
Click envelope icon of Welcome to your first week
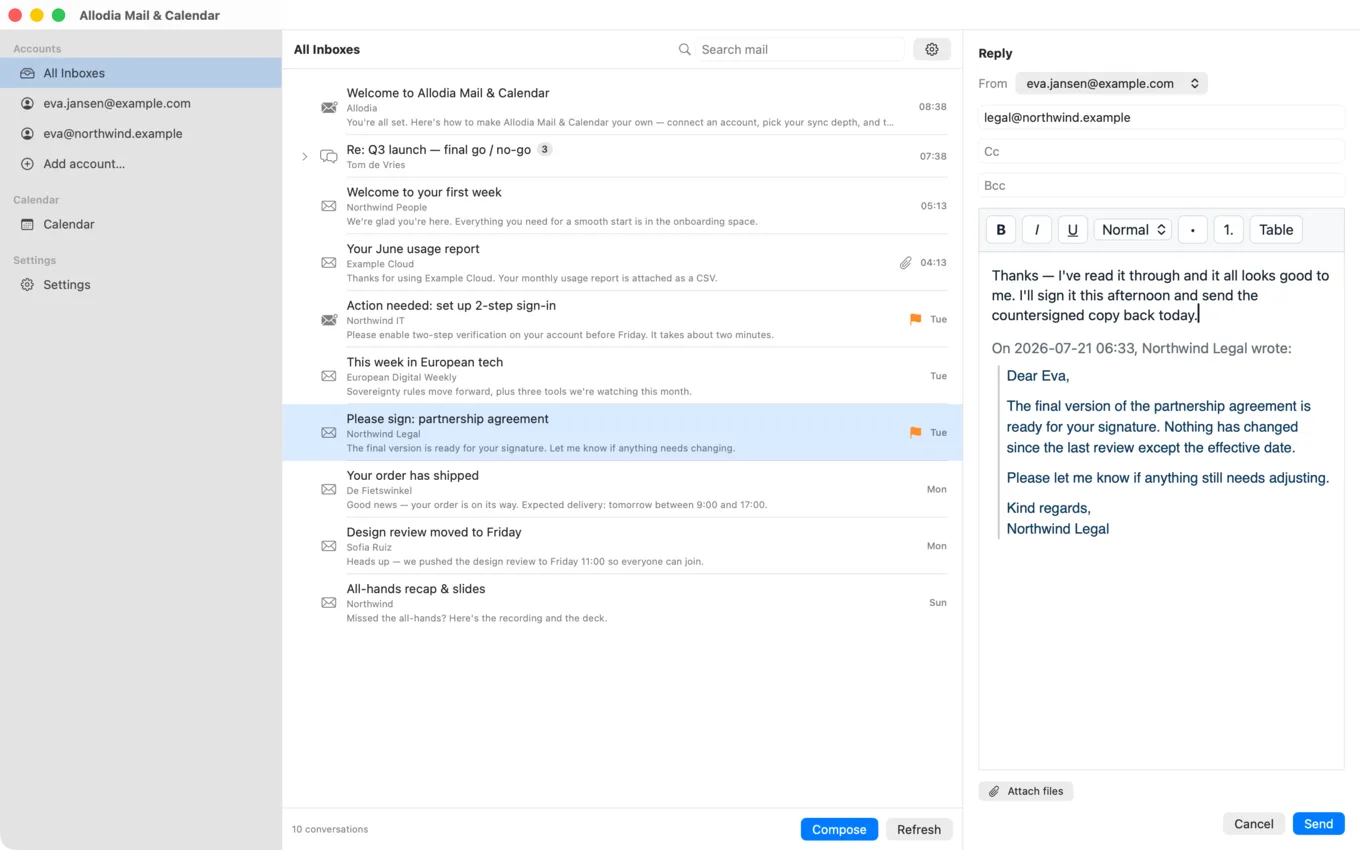pos(328,206)
